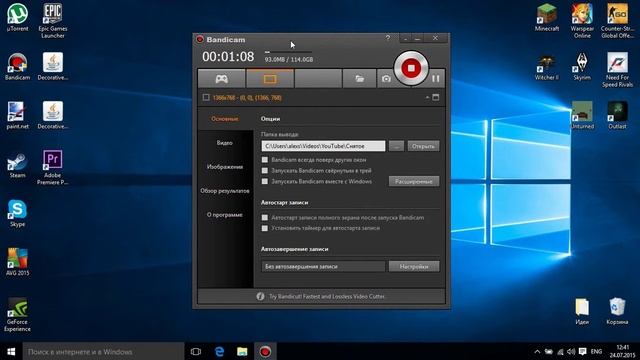Switch input language ENG indicator

tap(596, 351)
